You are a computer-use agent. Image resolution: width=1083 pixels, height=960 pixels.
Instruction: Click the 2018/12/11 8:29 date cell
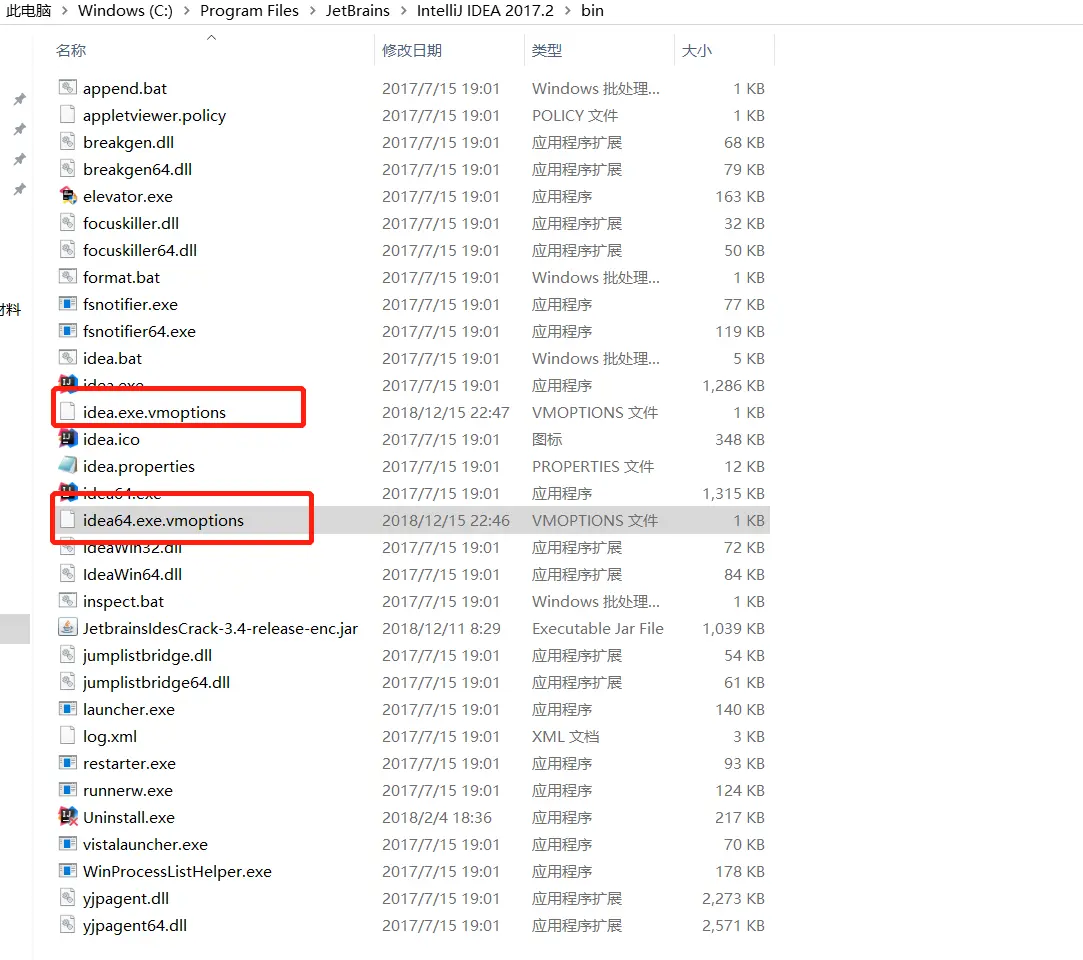coord(441,628)
